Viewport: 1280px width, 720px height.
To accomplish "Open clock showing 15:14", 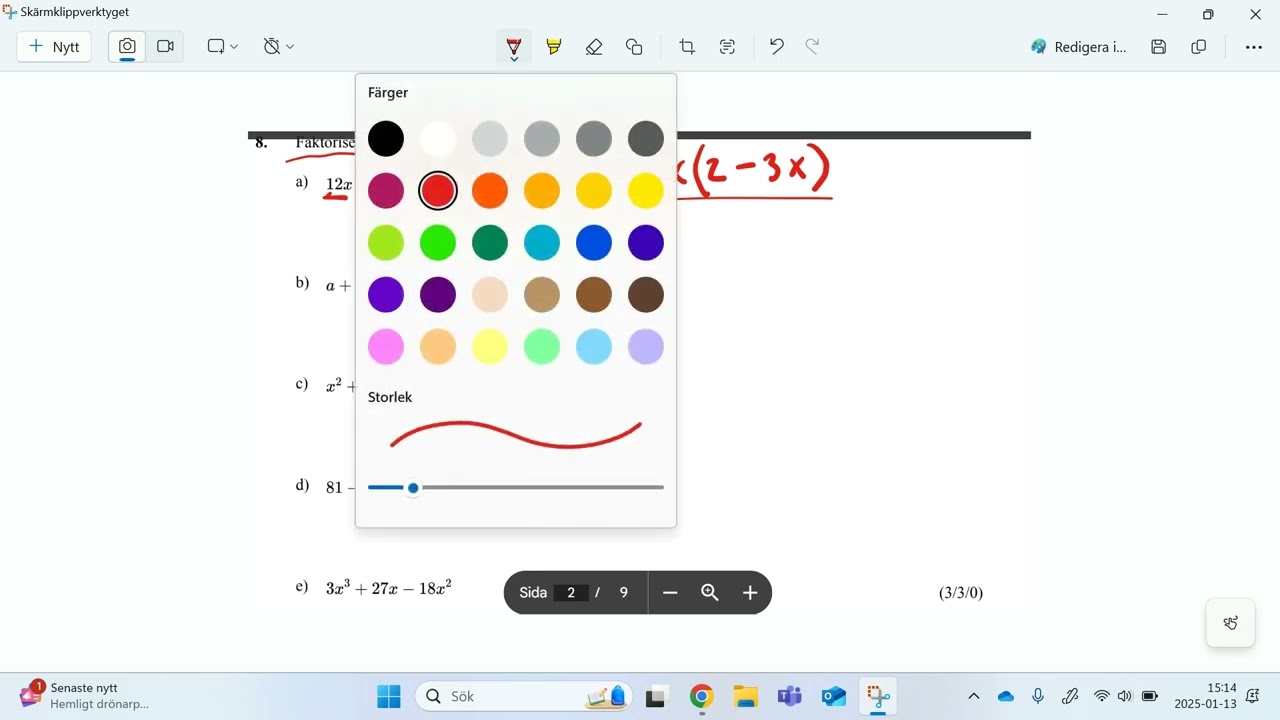I will tap(1205, 696).
